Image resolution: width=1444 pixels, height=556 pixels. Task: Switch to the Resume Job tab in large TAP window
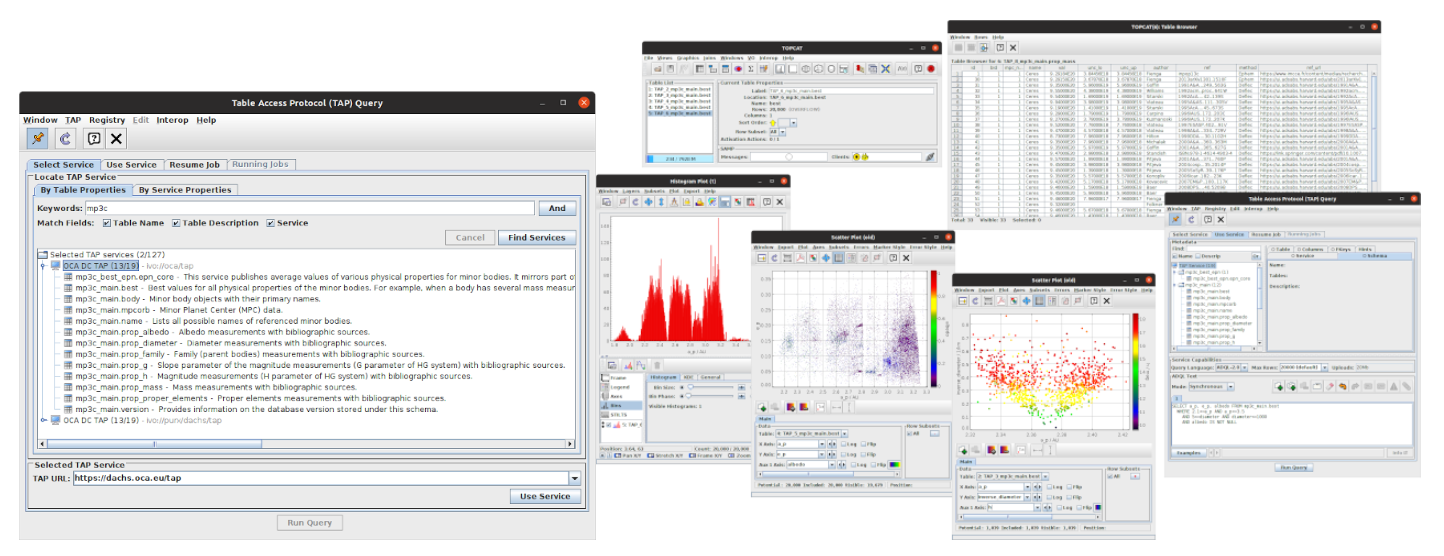(194, 165)
